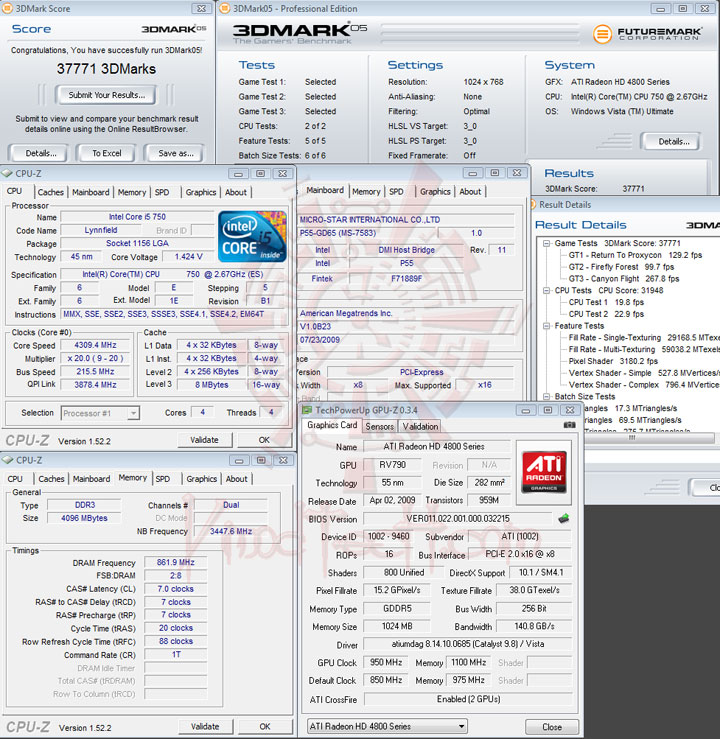Minimize the top CPU-Z CPU window
Viewport: 720px width, 739px height.
[x=238, y=173]
